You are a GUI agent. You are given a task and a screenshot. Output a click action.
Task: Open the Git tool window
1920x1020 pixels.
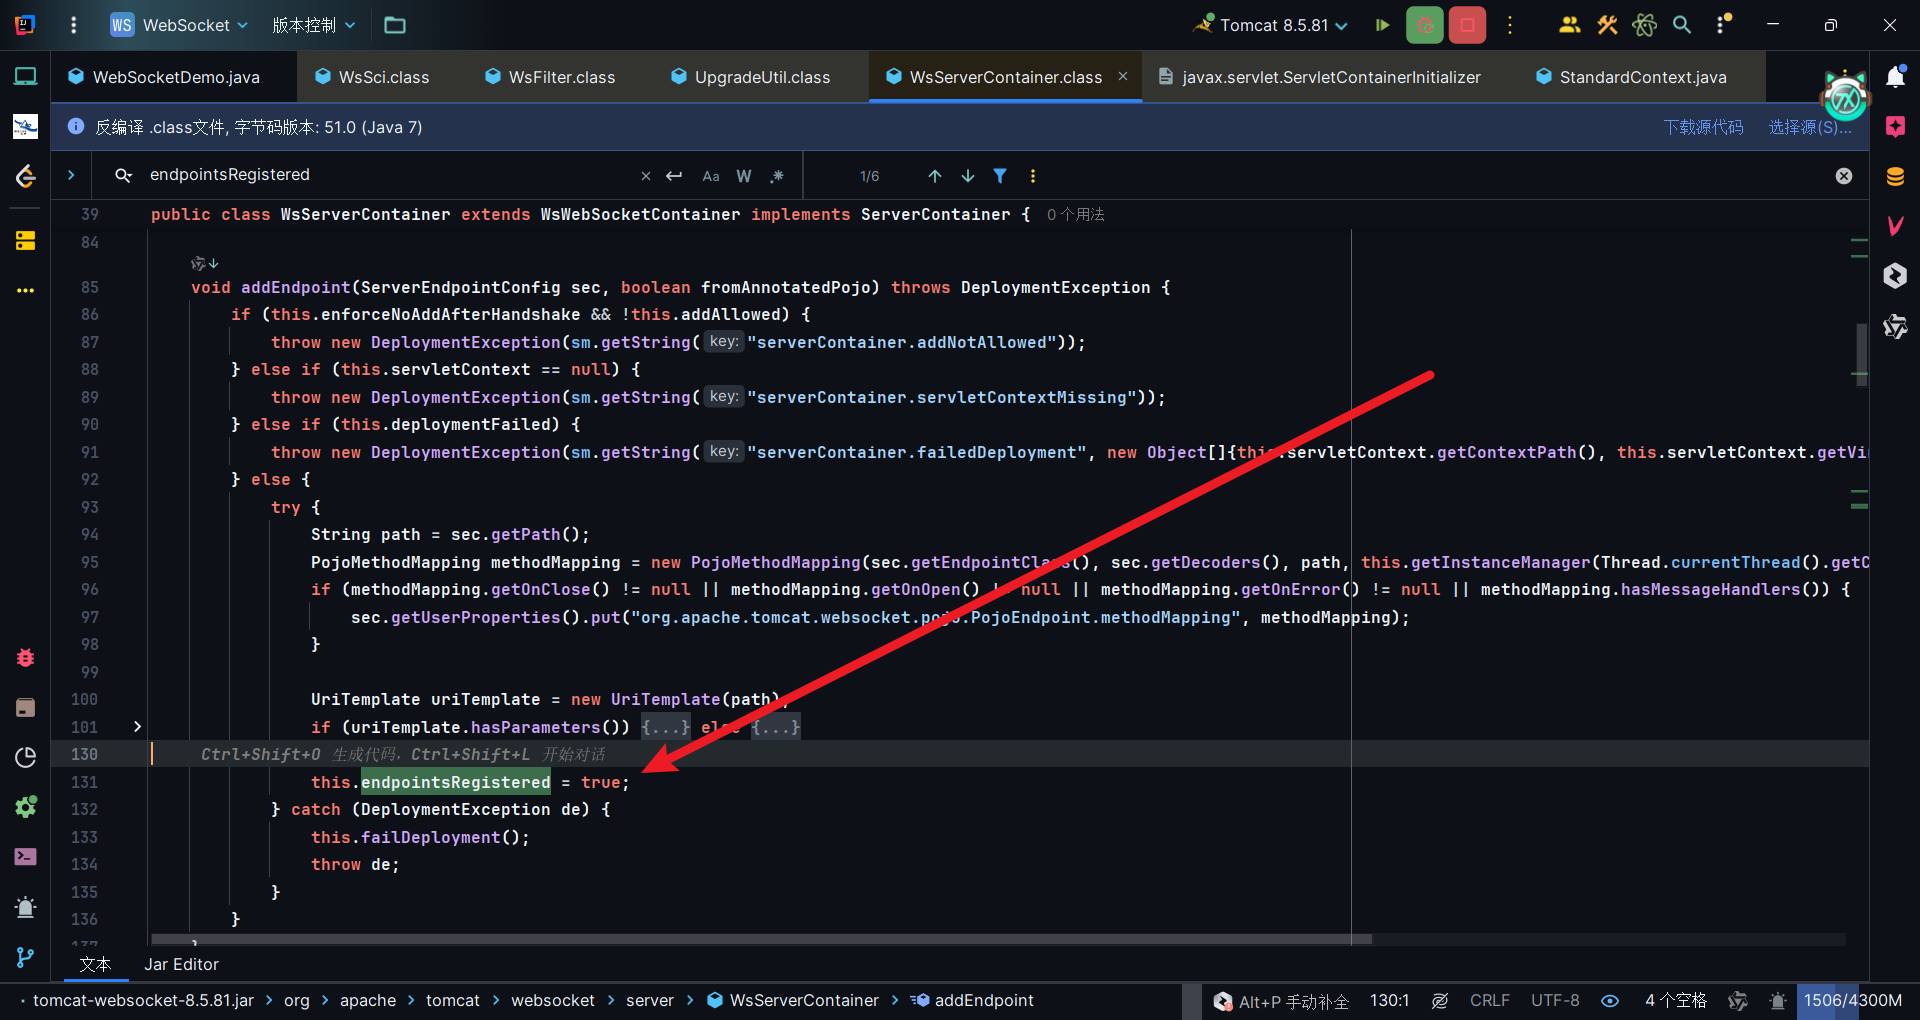(26, 957)
